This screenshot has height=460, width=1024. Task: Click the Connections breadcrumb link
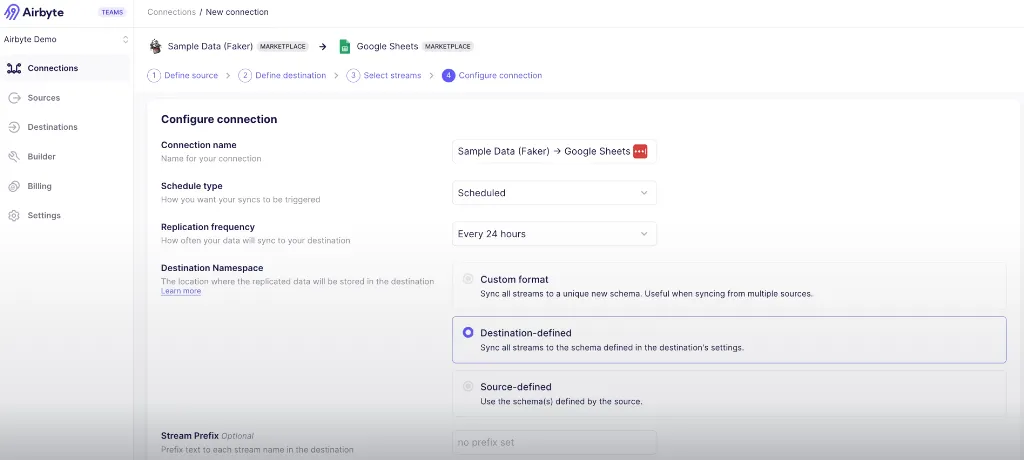171,12
